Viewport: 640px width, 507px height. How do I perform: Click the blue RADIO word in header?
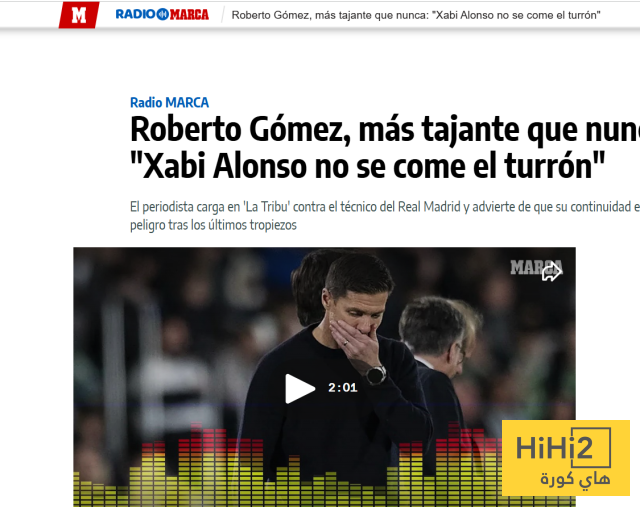[x=136, y=14]
